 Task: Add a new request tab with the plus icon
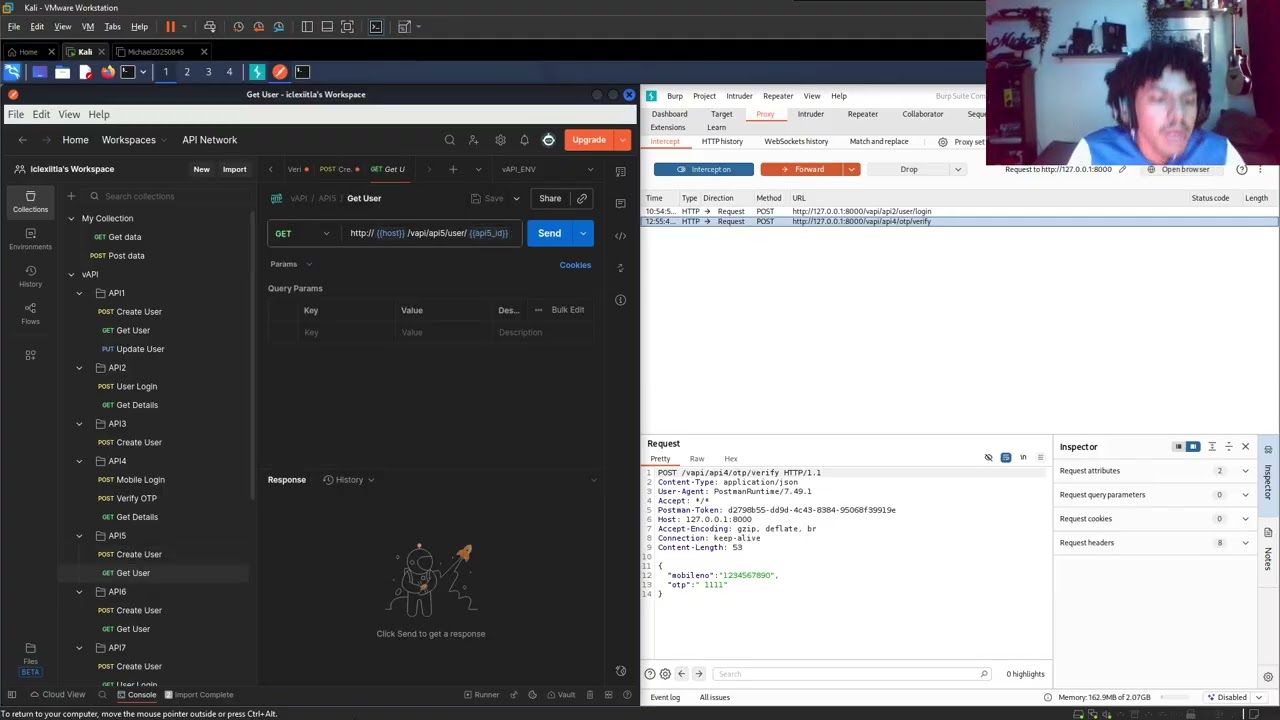[453, 169]
